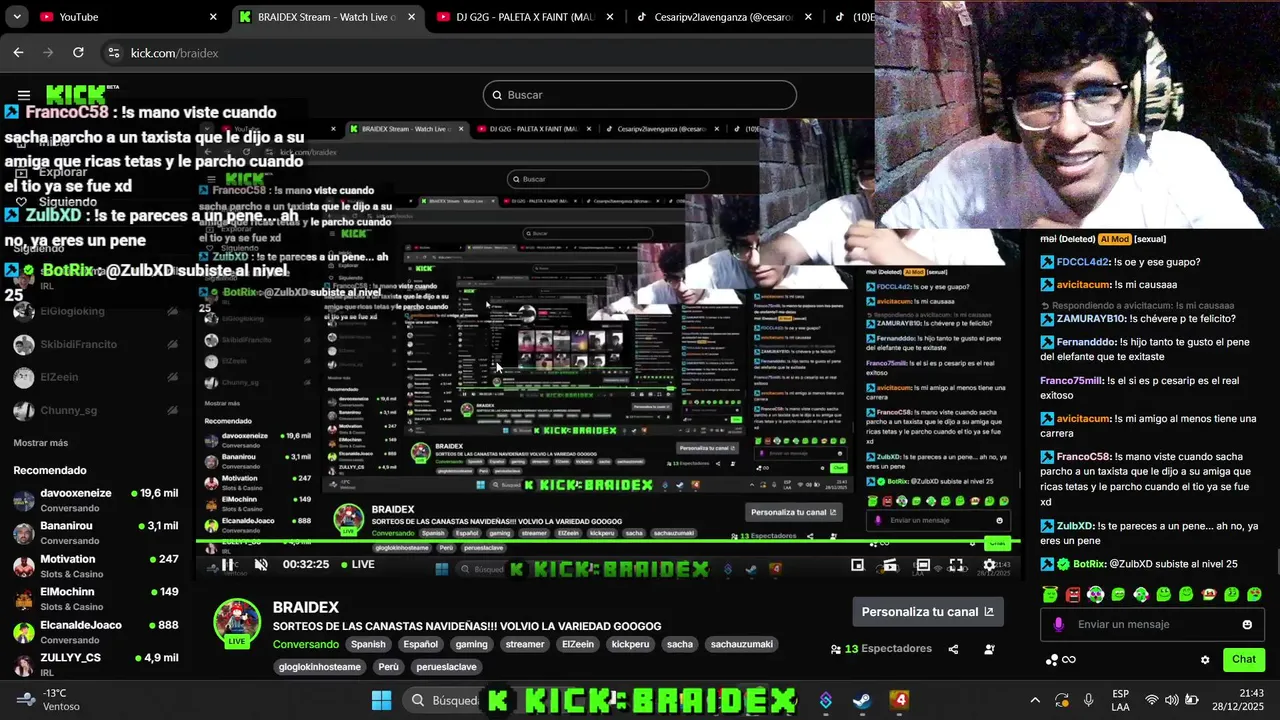Open davooxeneize recommended channel
1280x720 pixels.
point(95,500)
